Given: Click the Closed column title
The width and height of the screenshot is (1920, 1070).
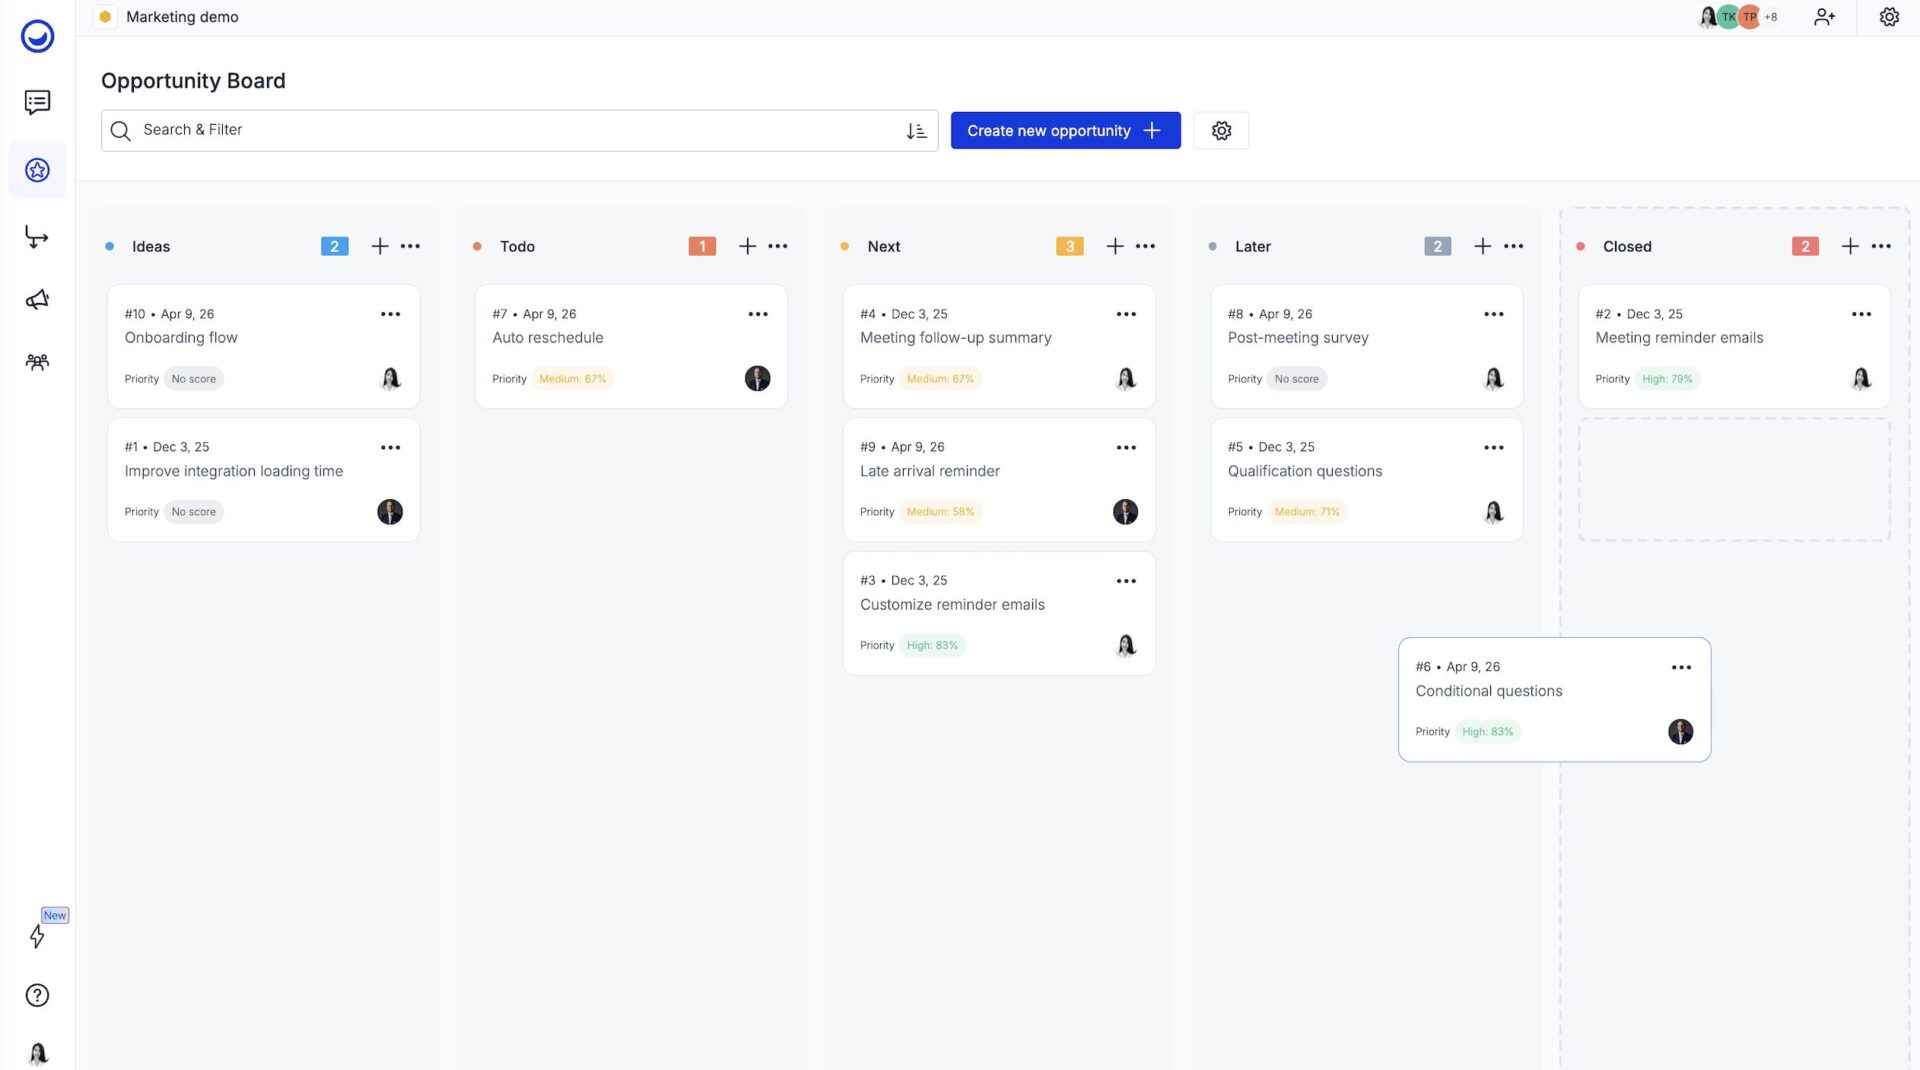Looking at the screenshot, I should (1627, 247).
